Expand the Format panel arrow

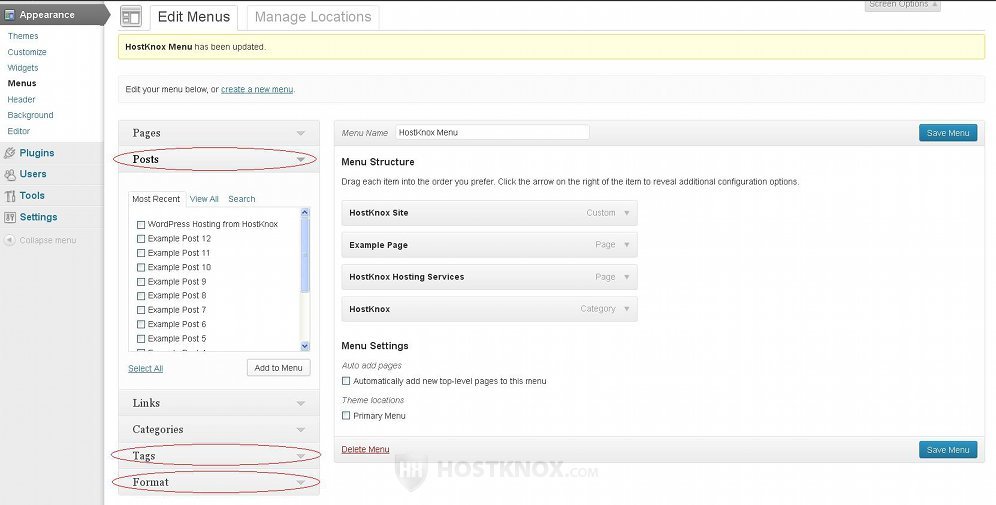pos(300,483)
